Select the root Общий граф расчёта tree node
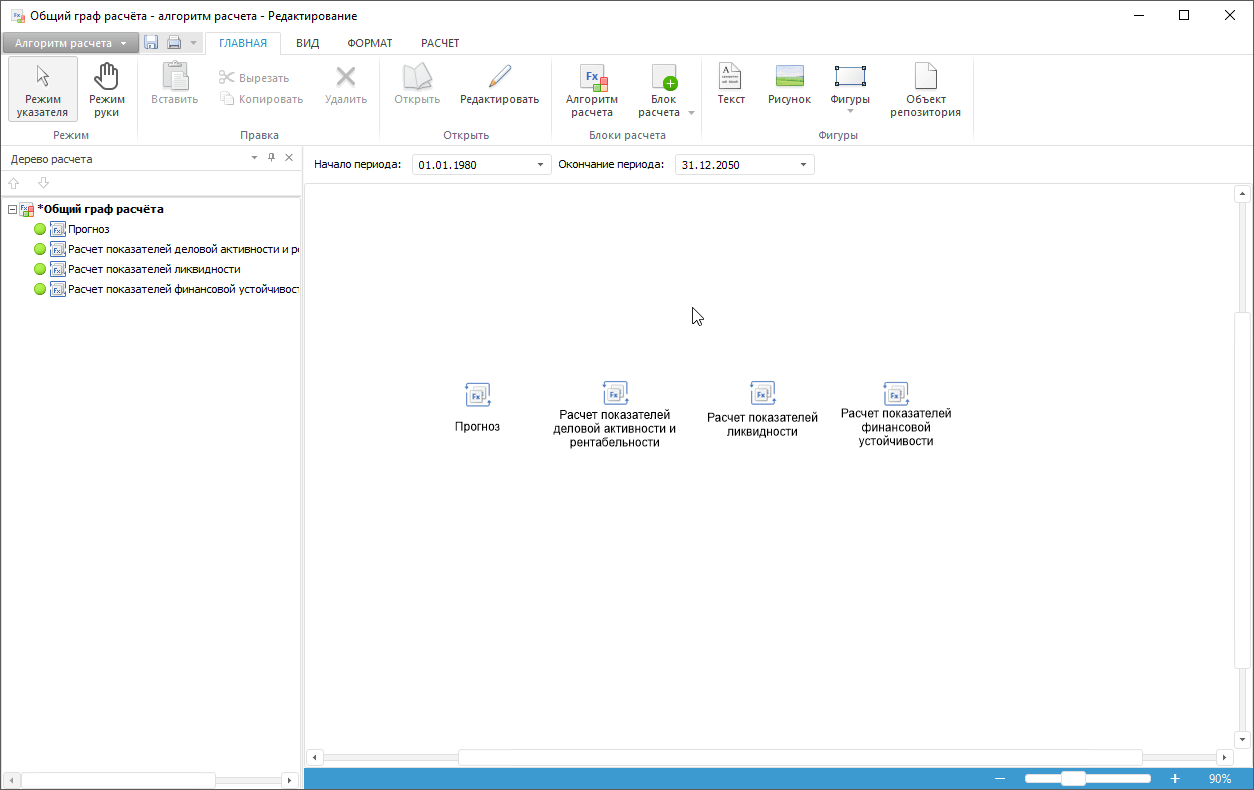The height and width of the screenshot is (790, 1254). click(x=100, y=209)
